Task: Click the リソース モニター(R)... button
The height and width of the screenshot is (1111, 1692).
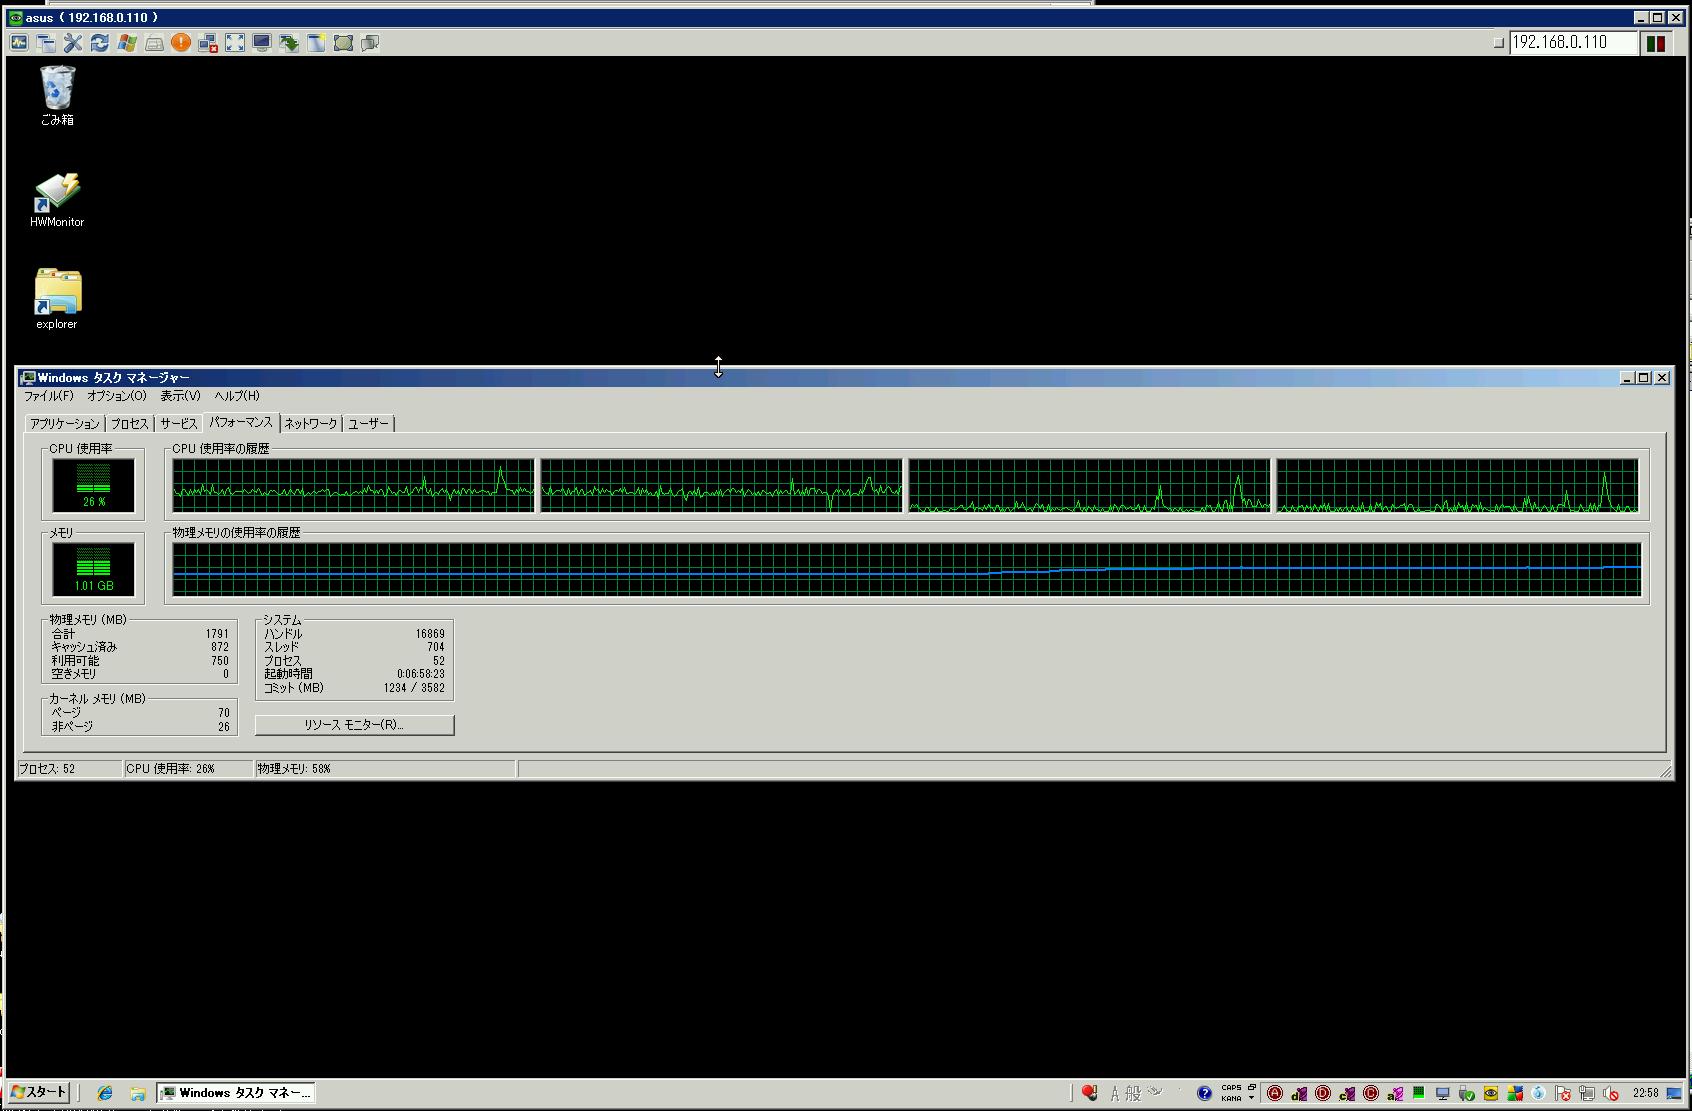Action: coord(354,725)
